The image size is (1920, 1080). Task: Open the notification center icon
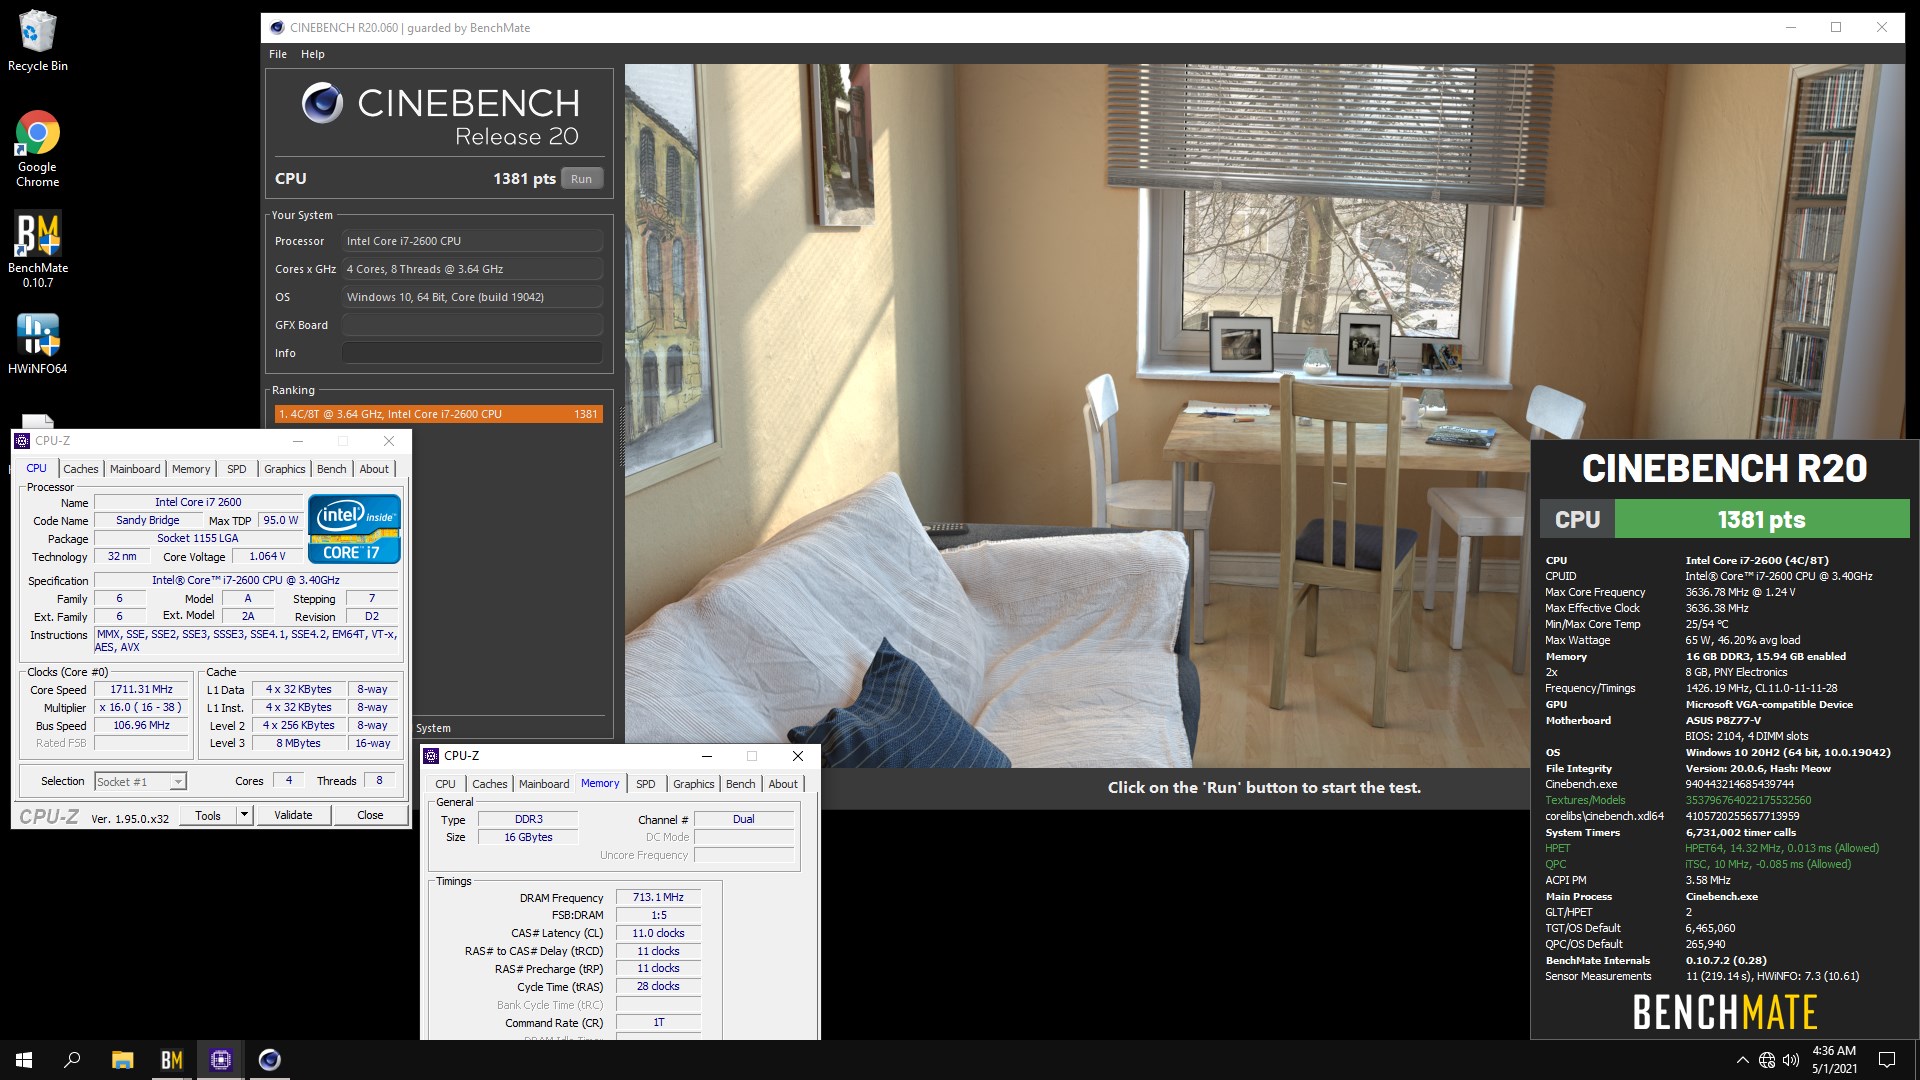click(1887, 1060)
